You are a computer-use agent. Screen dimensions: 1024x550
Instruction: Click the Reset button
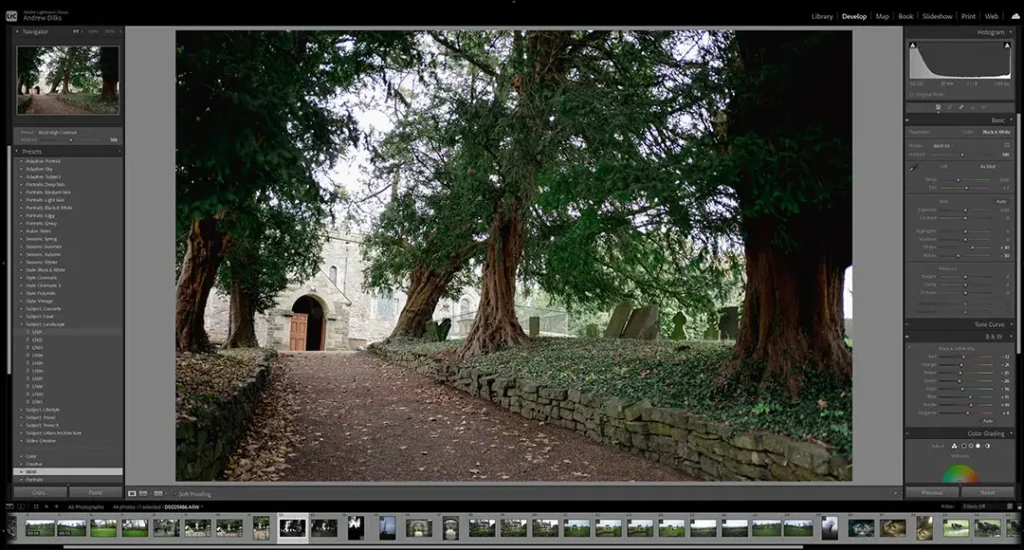point(987,493)
